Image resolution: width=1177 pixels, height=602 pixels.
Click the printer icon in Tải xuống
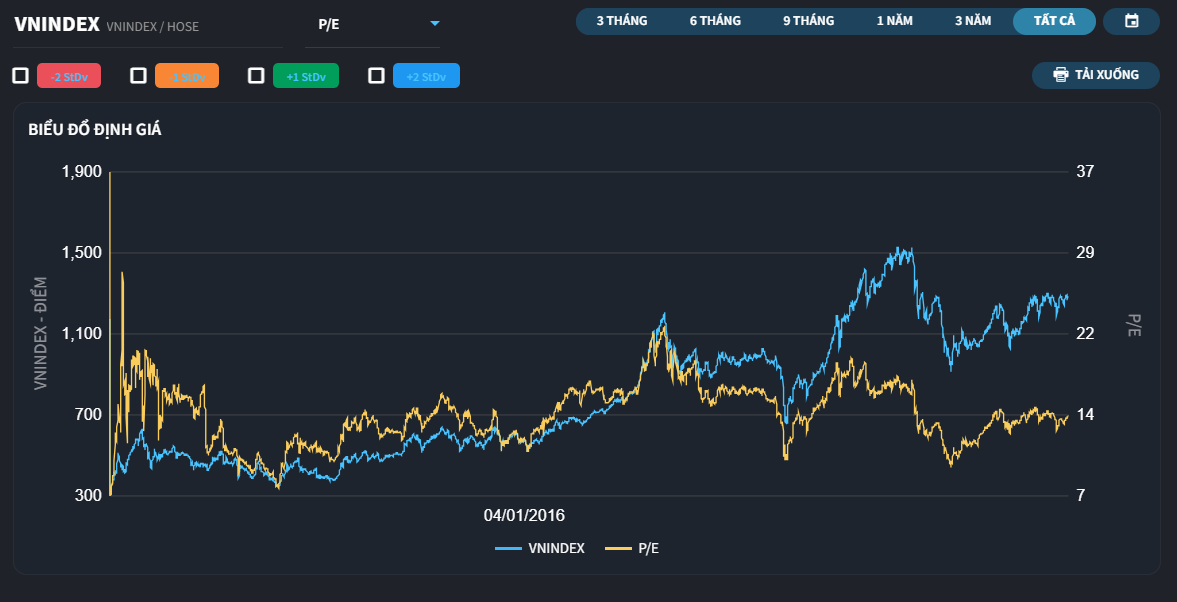point(1061,74)
